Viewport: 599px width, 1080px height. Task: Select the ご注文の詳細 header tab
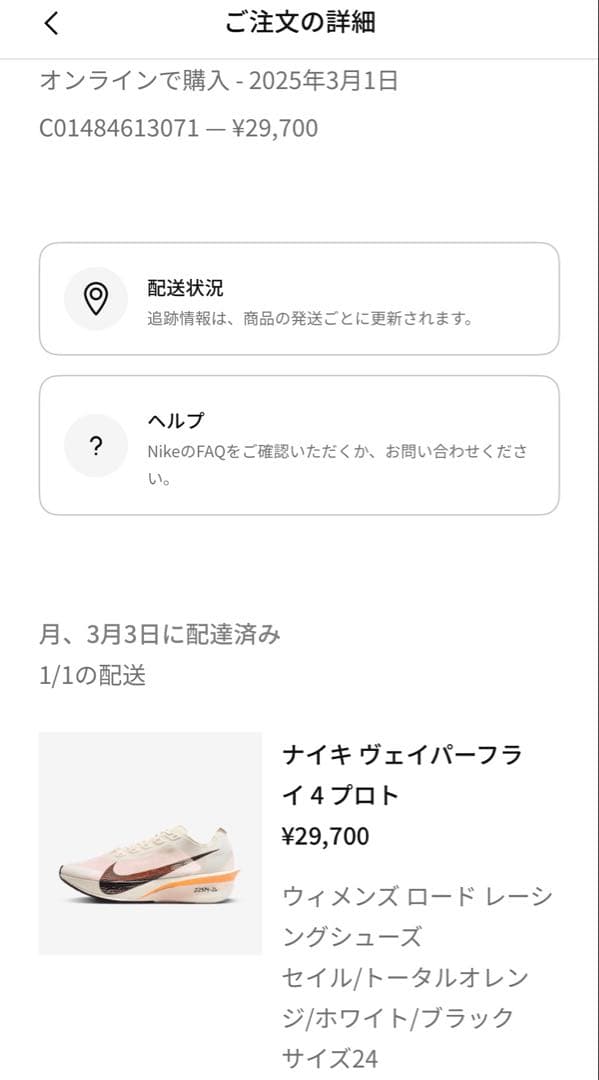click(x=299, y=22)
